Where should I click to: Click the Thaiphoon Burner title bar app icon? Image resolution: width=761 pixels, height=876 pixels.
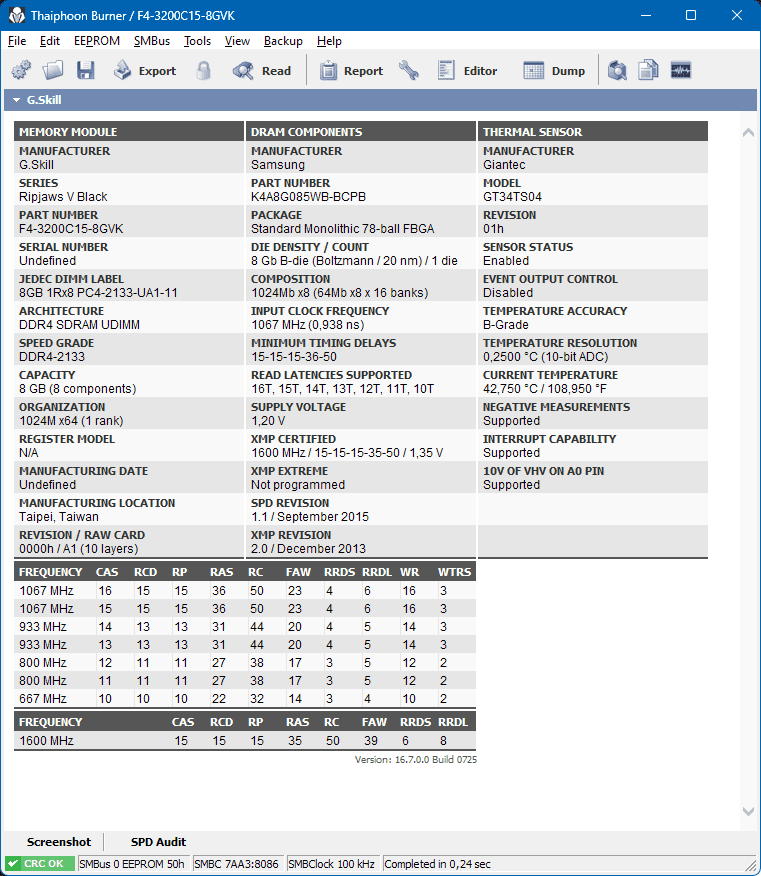click(x=16, y=16)
